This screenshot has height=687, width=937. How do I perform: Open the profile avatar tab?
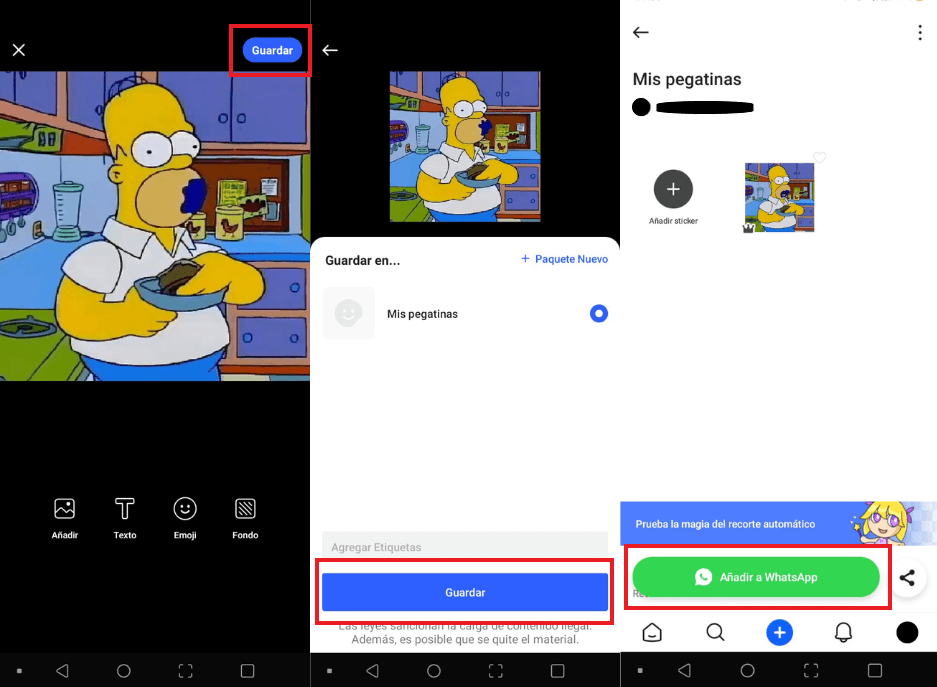[907, 632]
